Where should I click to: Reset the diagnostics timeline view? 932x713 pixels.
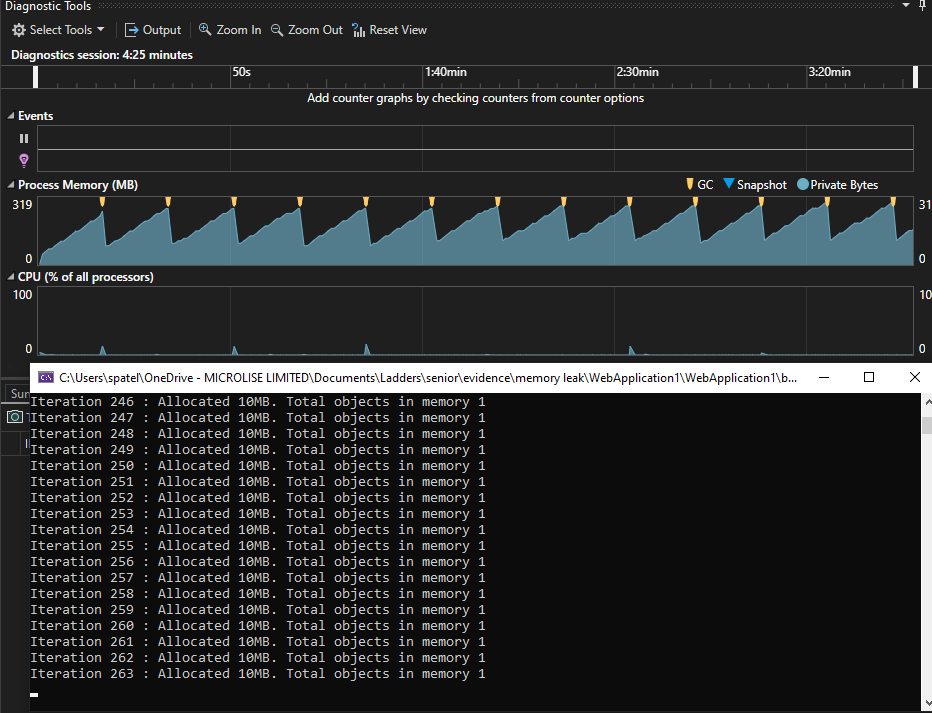(x=389, y=30)
